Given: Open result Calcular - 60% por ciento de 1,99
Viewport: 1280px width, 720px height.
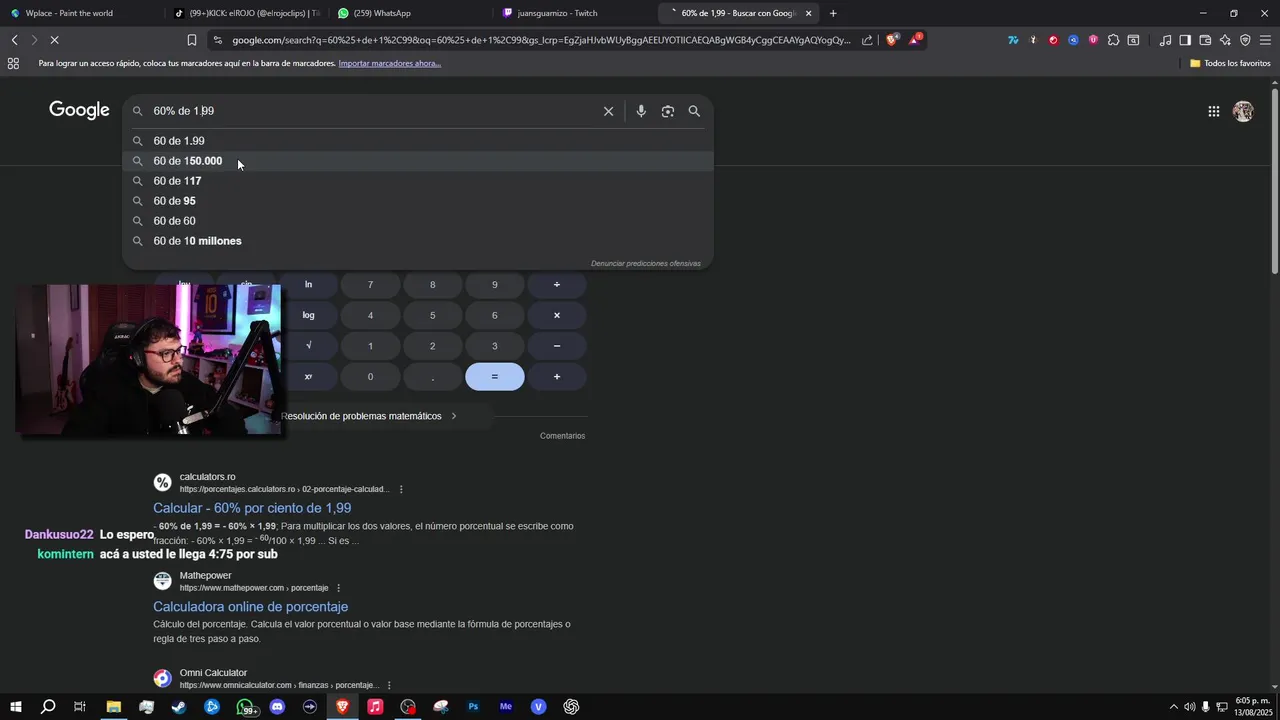Looking at the screenshot, I should point(252,508).
